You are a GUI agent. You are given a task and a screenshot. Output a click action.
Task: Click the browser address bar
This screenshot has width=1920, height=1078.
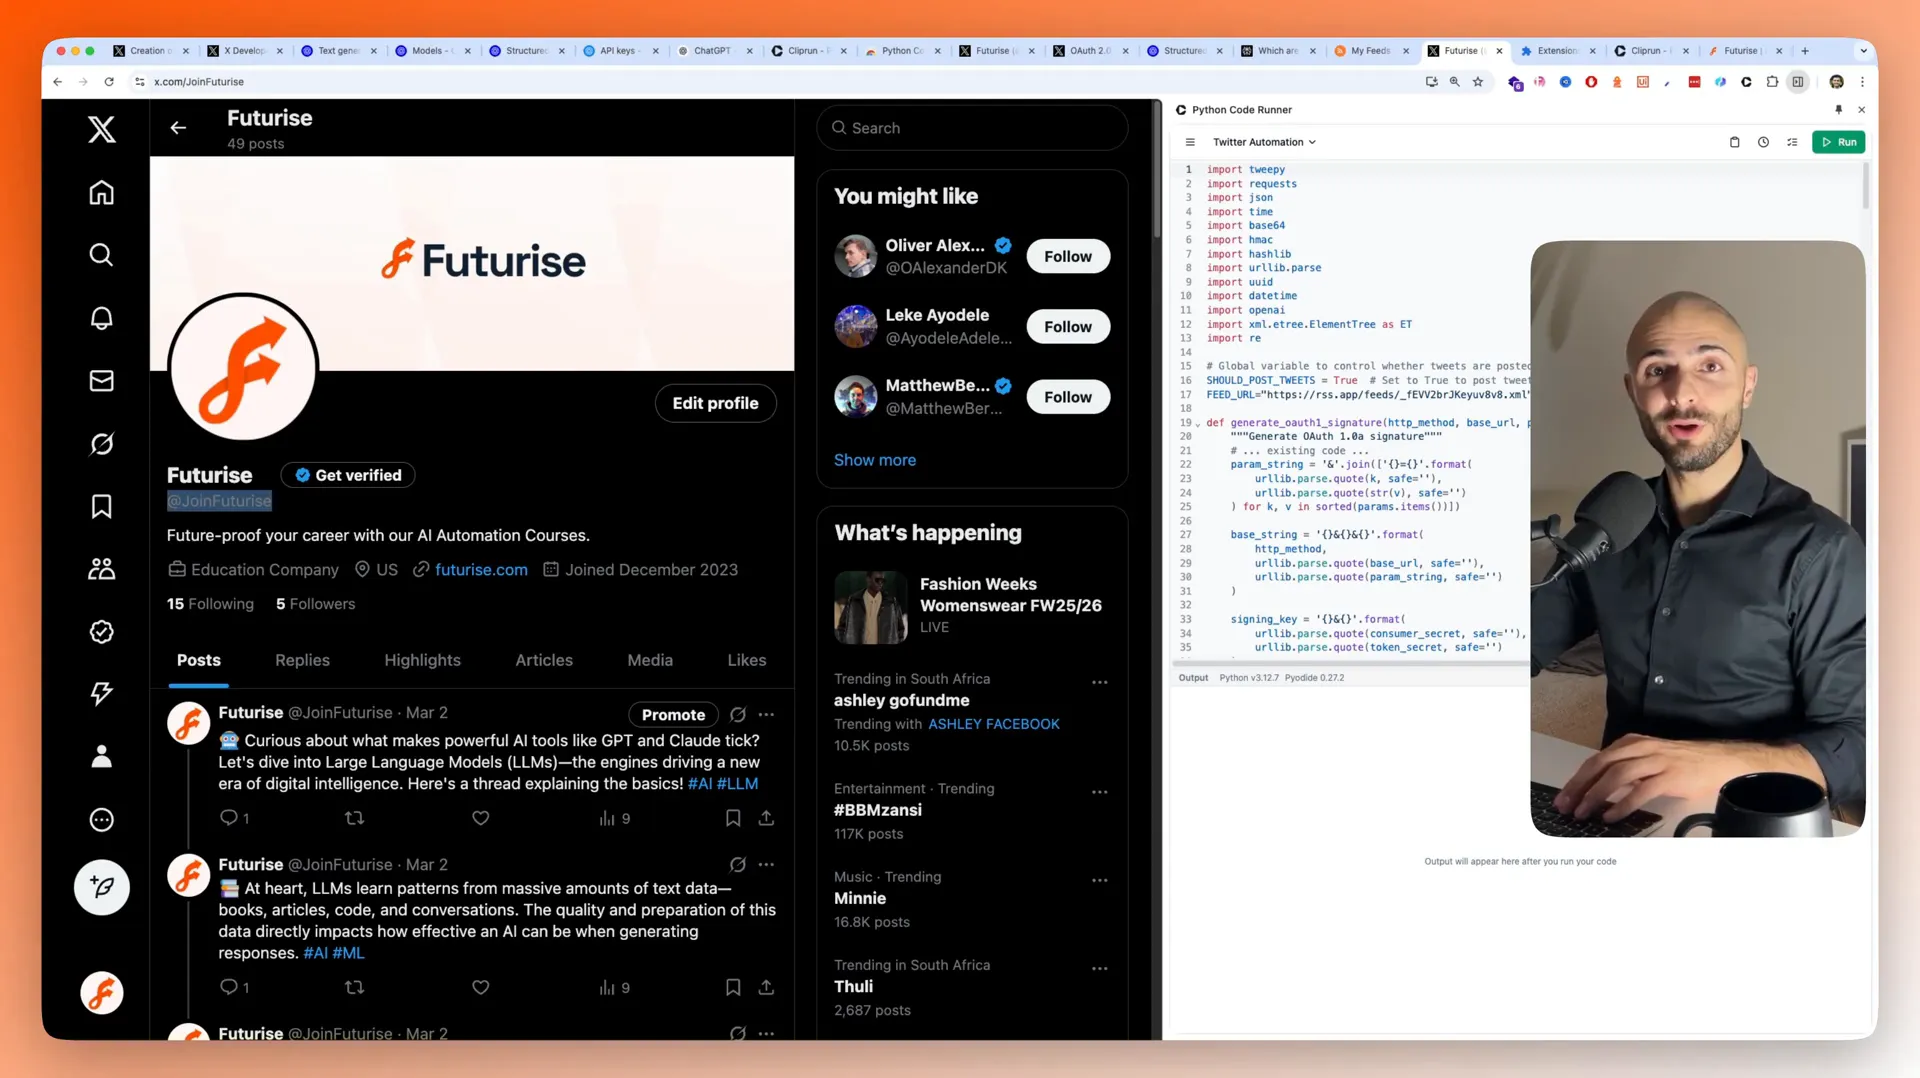tap(780, 82)
